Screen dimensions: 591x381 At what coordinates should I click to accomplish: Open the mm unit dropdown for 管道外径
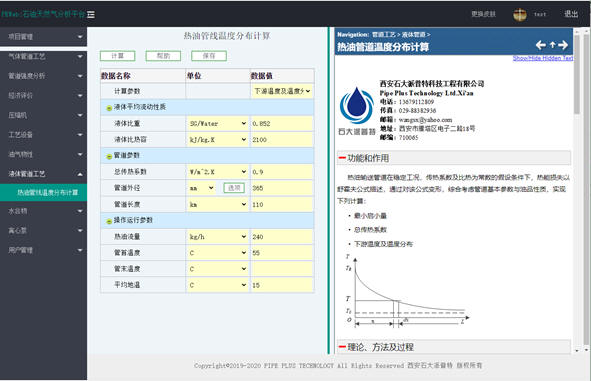(201, 188)
